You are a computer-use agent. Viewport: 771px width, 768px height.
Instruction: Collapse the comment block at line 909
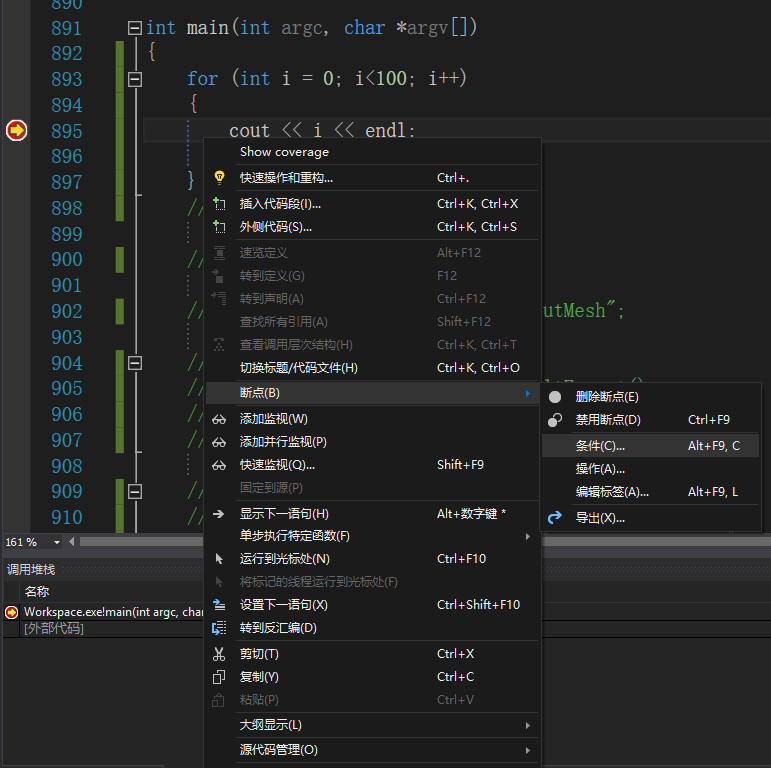[x=135, y=492]
